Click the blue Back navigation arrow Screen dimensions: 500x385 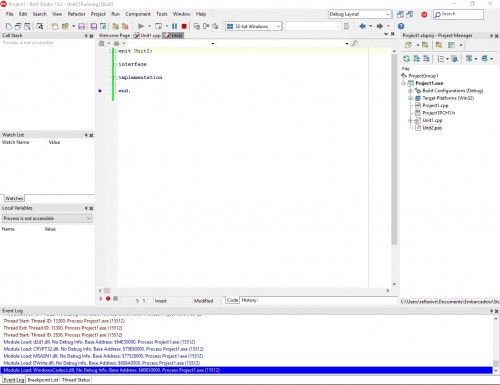point(362,26)
